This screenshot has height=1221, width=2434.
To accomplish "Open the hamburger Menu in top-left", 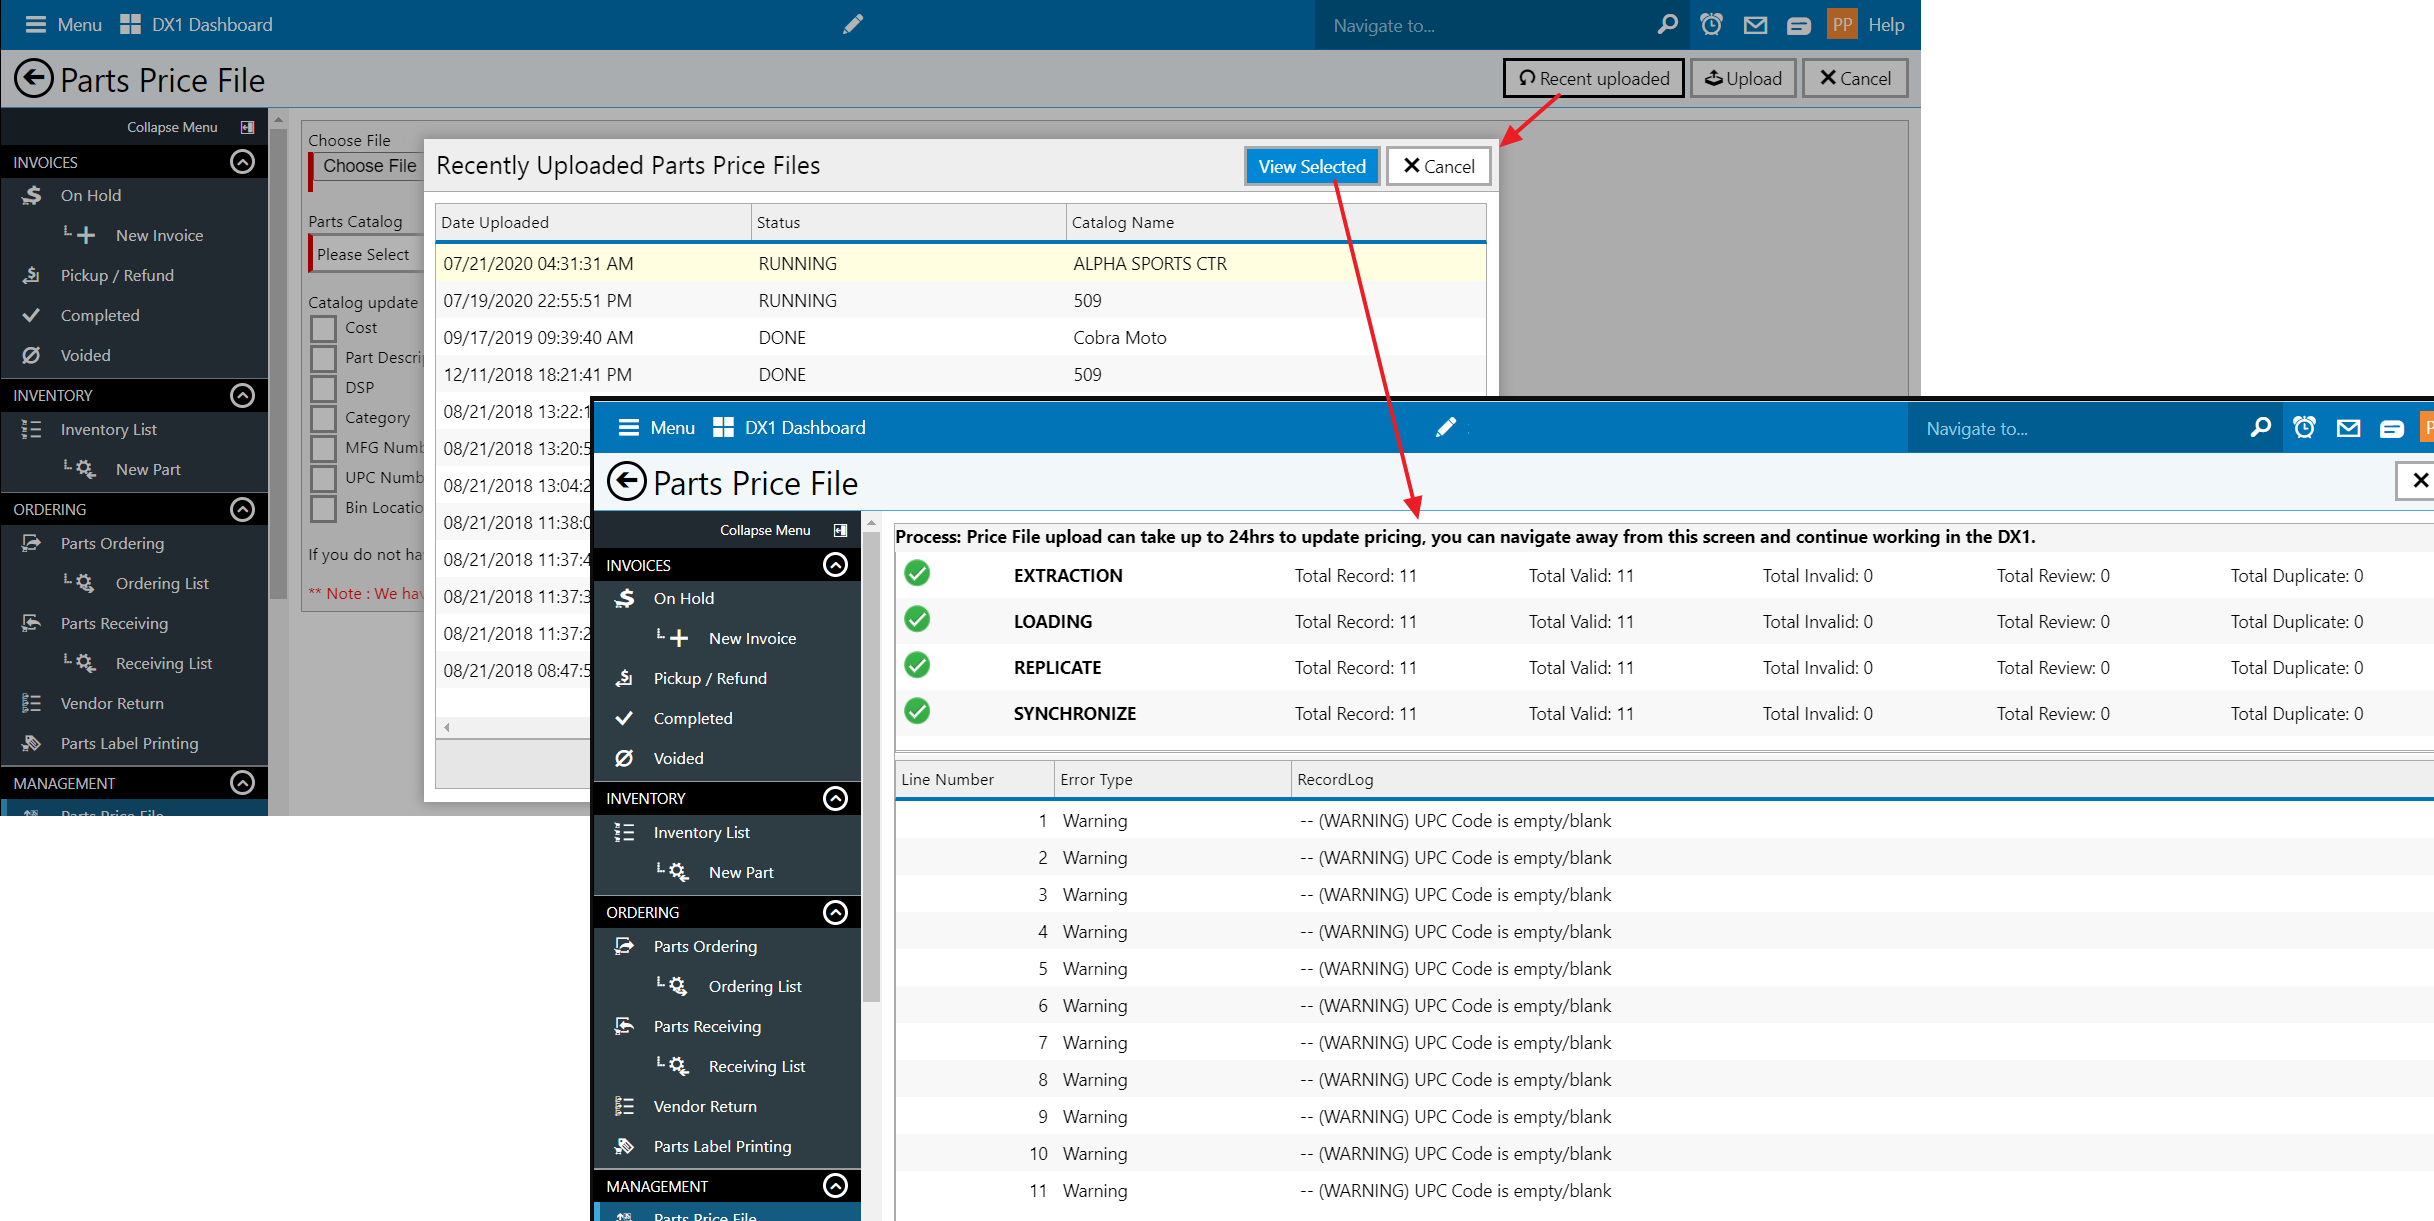I will point(36,25).
